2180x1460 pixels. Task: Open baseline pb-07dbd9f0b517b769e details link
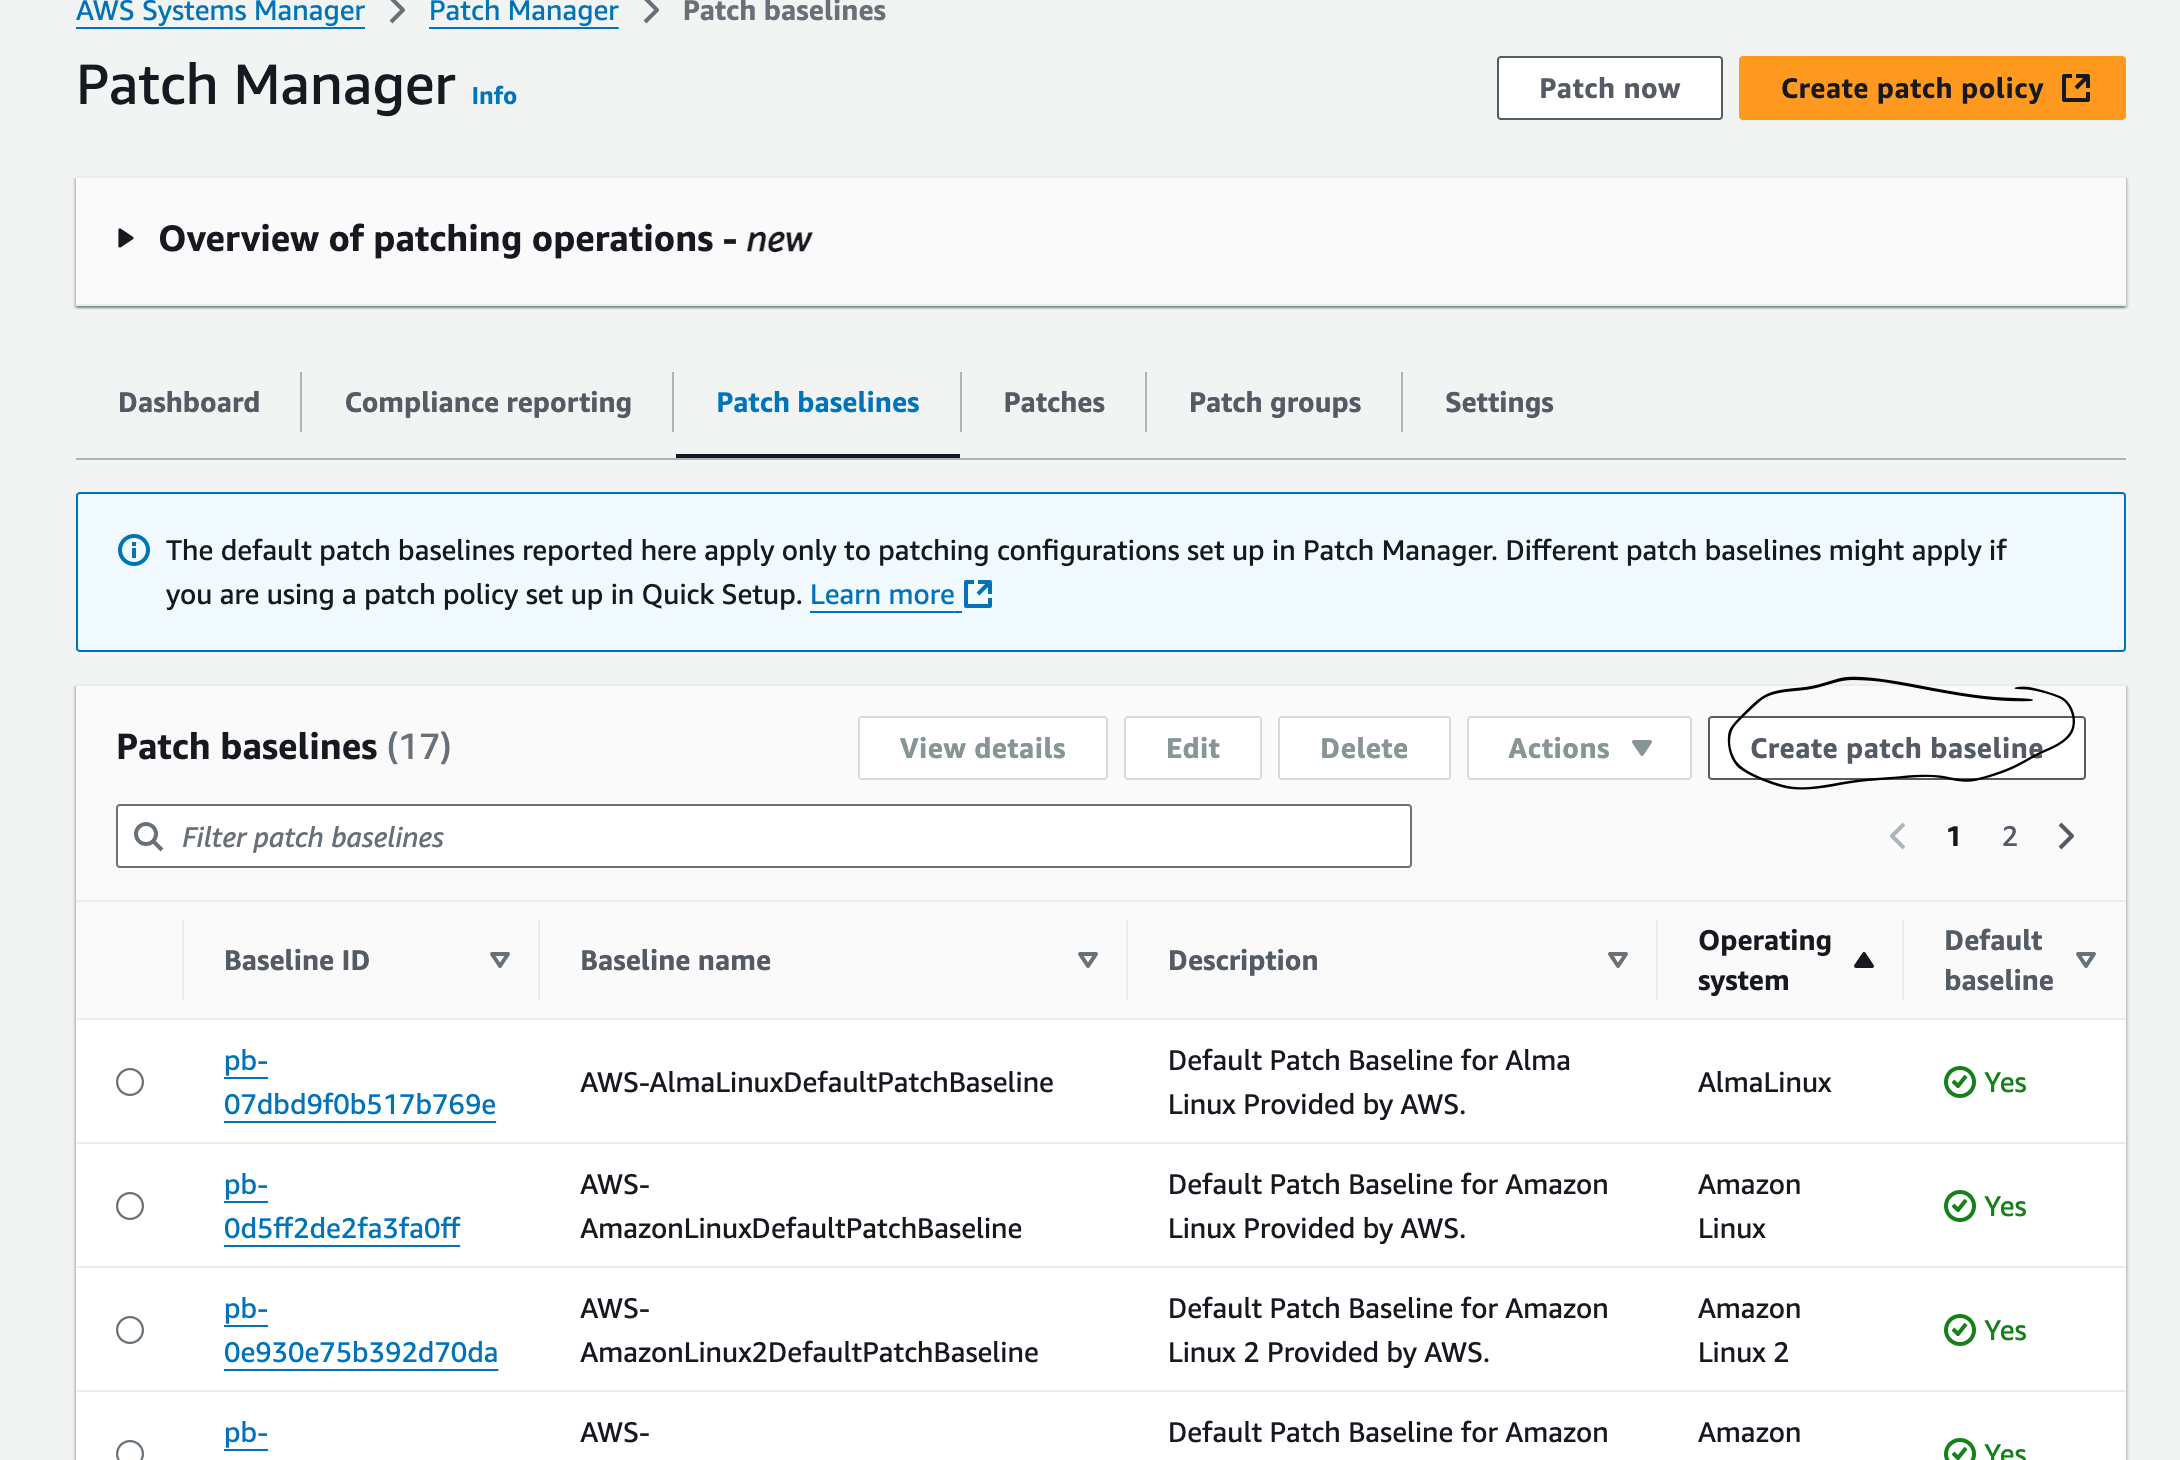point(360,1082)
